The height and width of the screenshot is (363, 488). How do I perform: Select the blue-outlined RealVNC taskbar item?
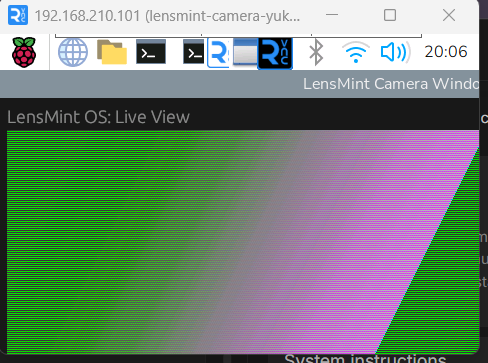[218, 52]
